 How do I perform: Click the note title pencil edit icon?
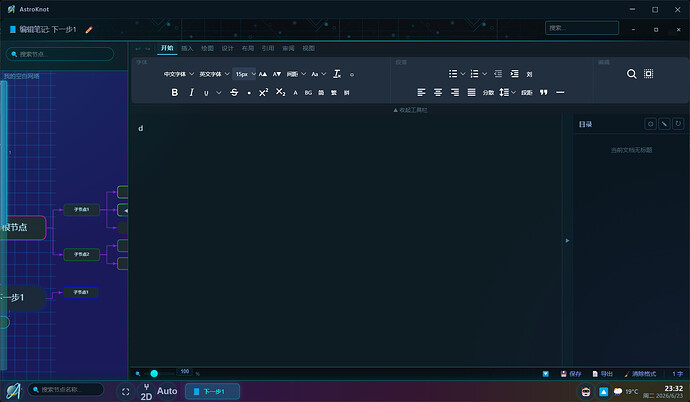point(89,29)
